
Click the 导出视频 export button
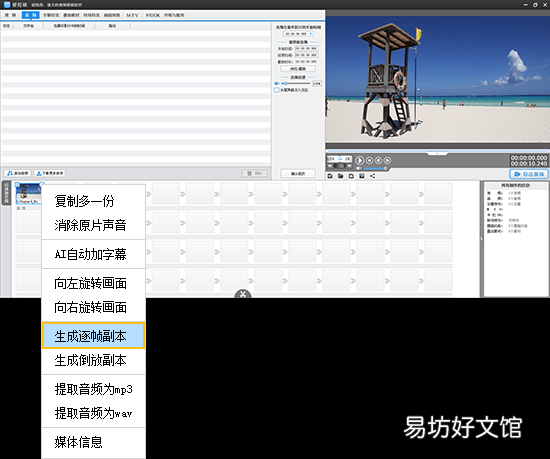point(529,174)
